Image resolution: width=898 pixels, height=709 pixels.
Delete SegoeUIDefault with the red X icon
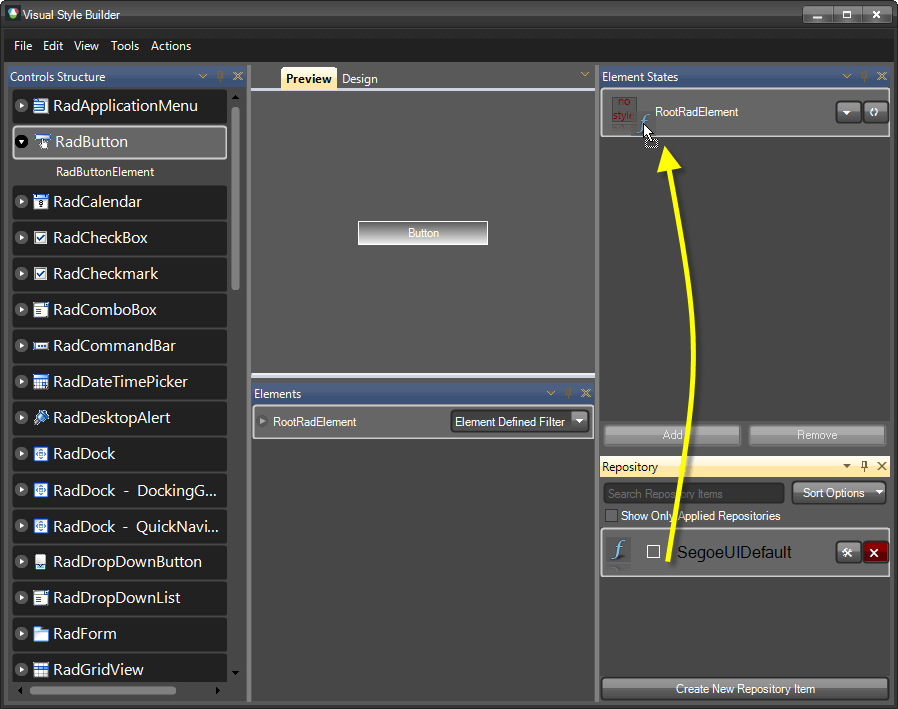pos(875,553)
